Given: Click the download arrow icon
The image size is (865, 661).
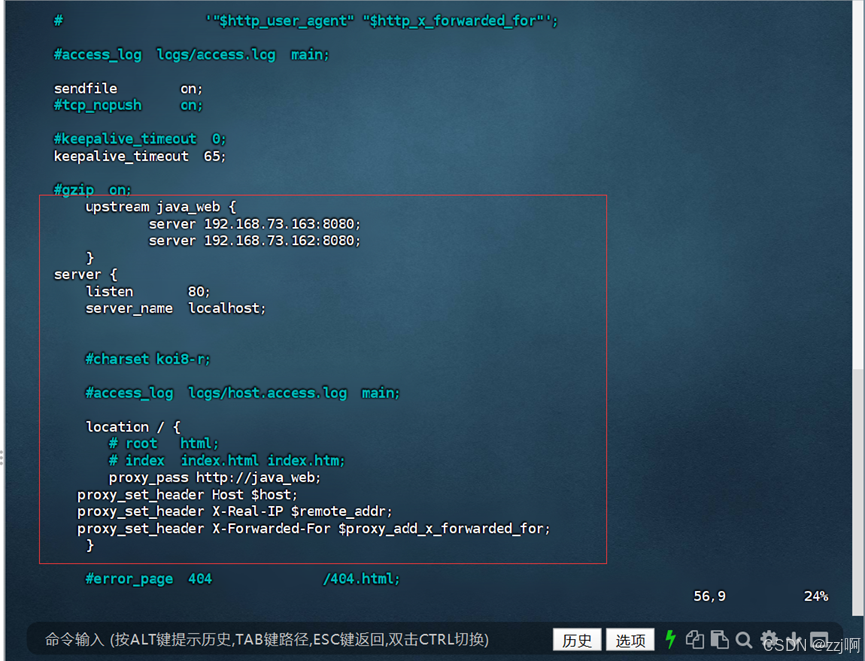Looking at the screenshot, I should pos(794,639).
